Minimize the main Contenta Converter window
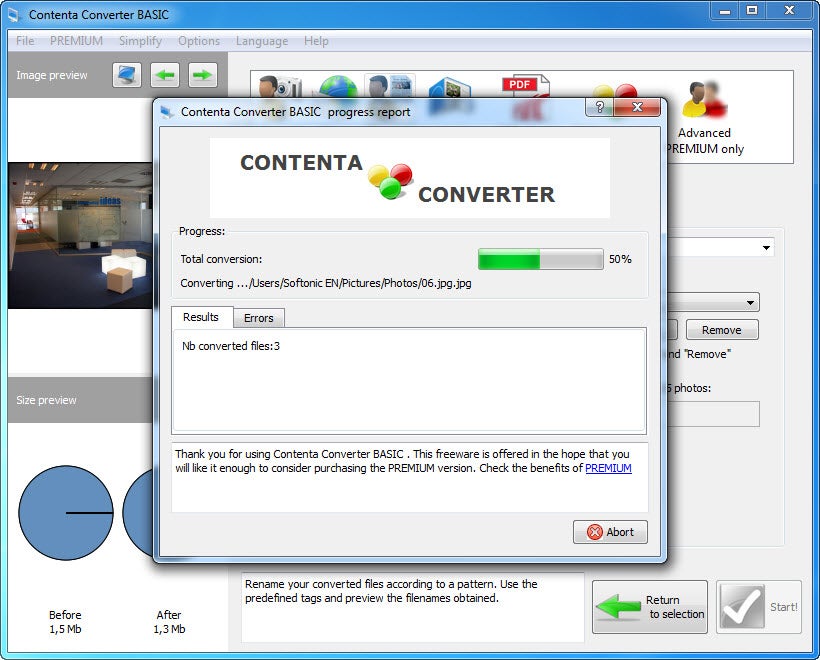Image resolution: width=820 pixels, height=660 pixels. (724, 10)
